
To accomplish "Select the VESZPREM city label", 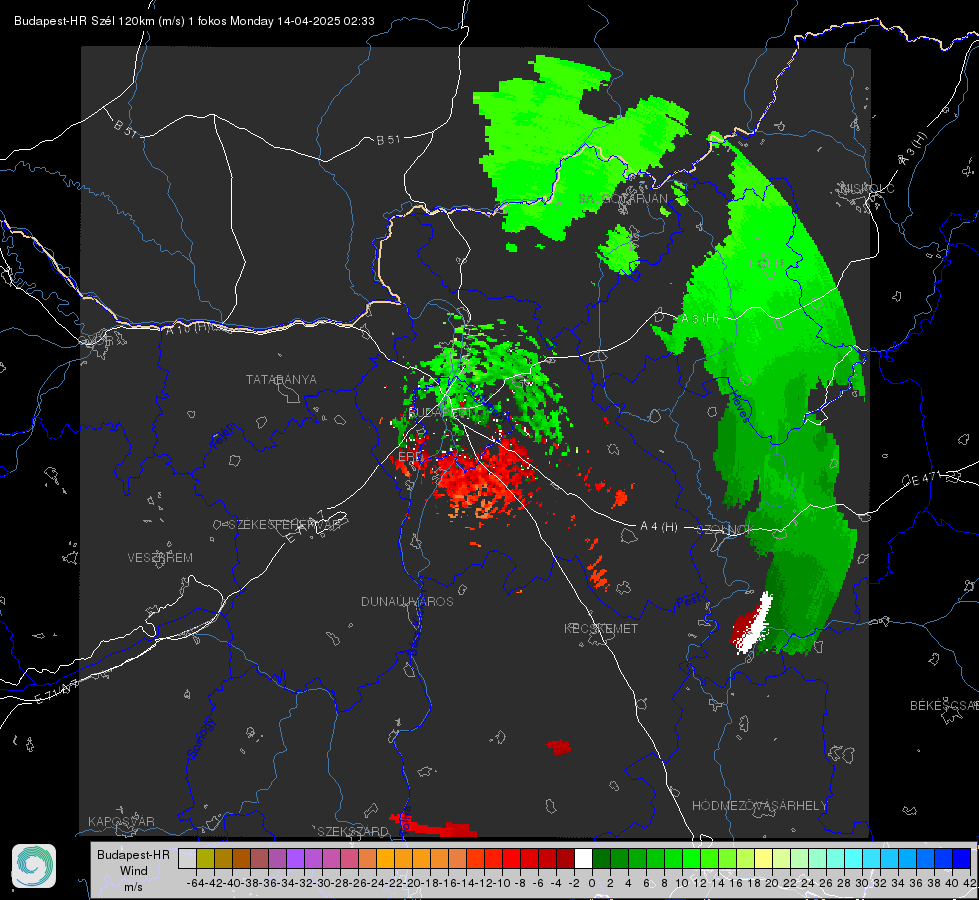I will (x=160, y=558).
